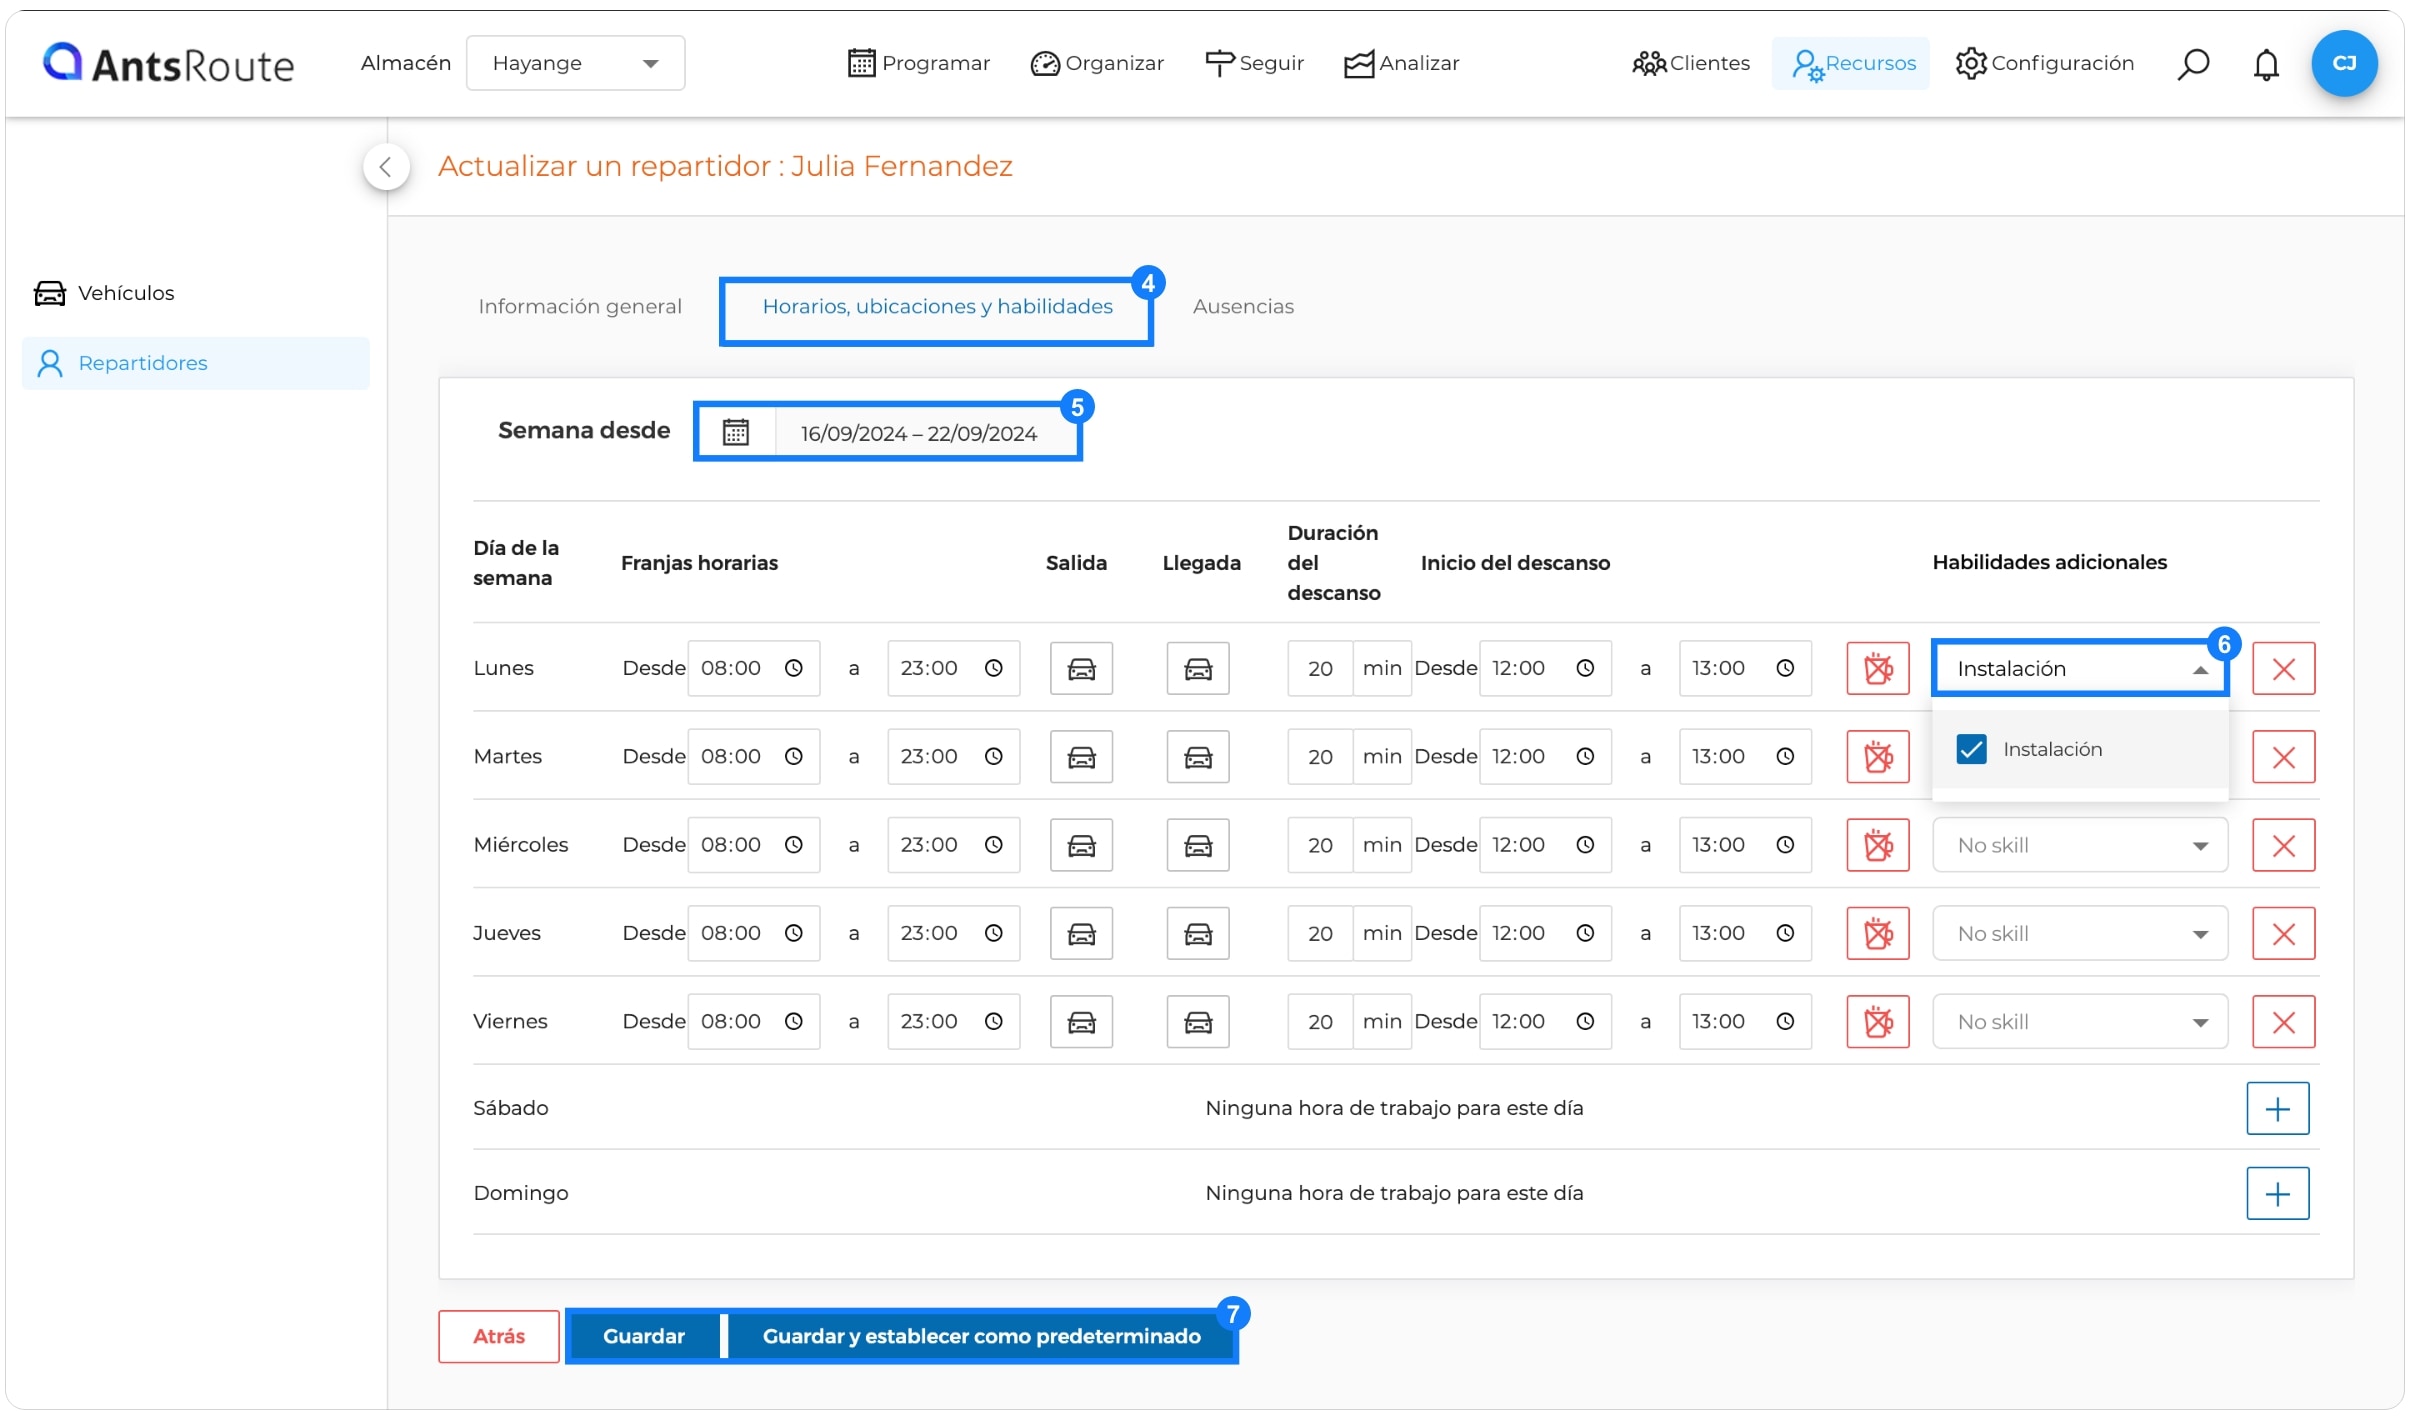The width and height of the screenshot is (2410, 1419).
Task: Click Guardar y establecer como predeterminado
Action: [981, 1336]
